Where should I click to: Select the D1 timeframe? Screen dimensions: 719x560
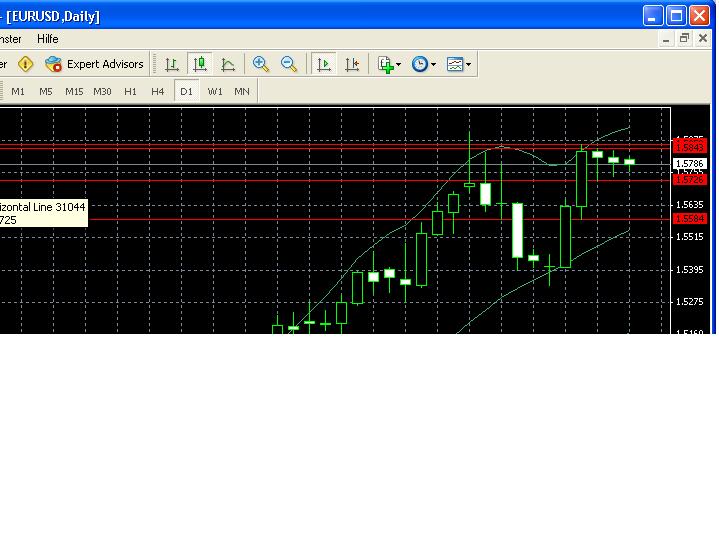click(x=186, y=91)
